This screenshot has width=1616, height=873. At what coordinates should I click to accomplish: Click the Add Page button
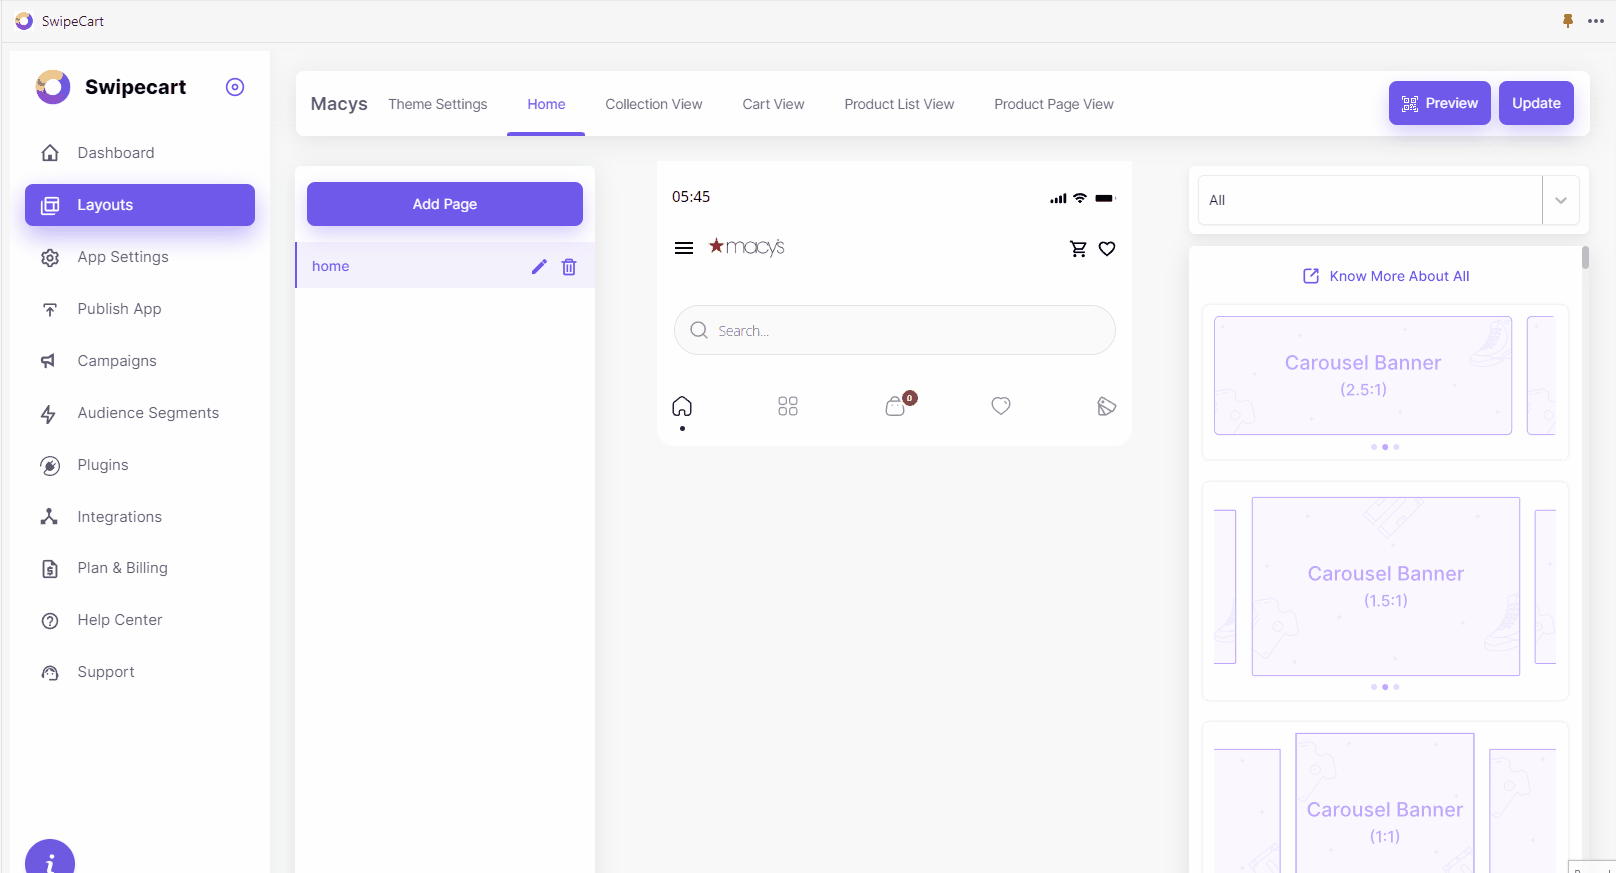[445, 204]
